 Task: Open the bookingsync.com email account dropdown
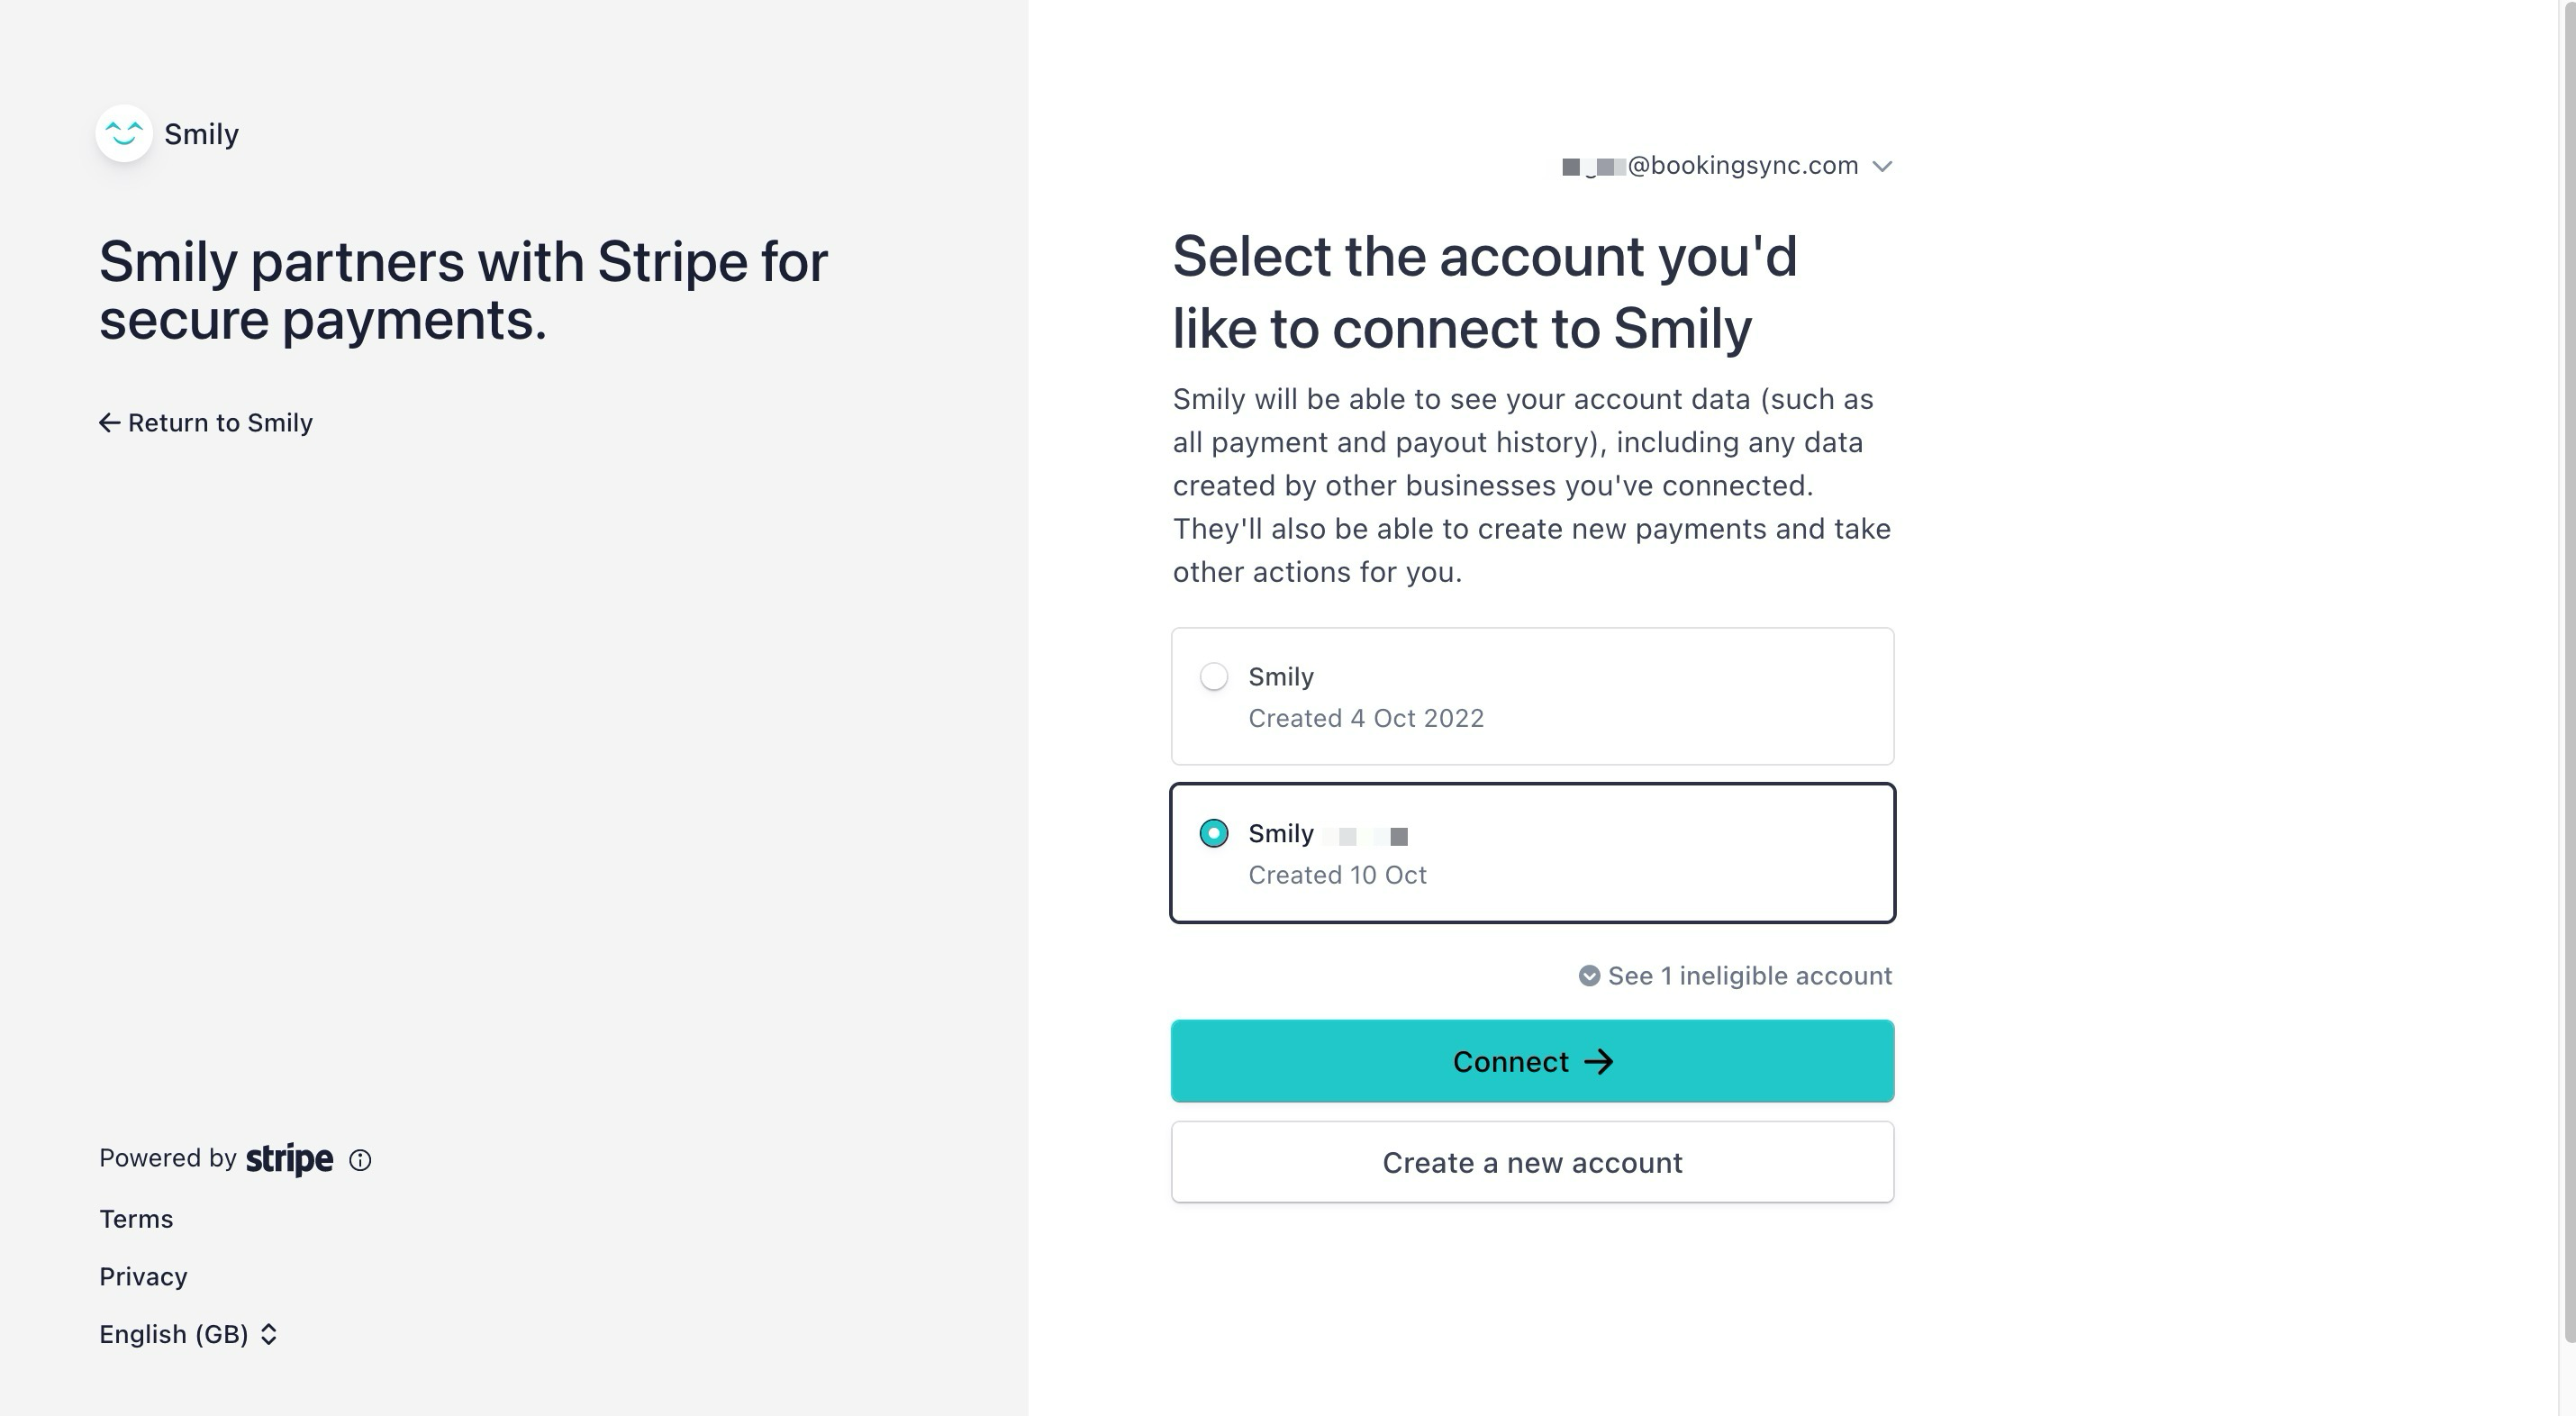coord(1728,166)
